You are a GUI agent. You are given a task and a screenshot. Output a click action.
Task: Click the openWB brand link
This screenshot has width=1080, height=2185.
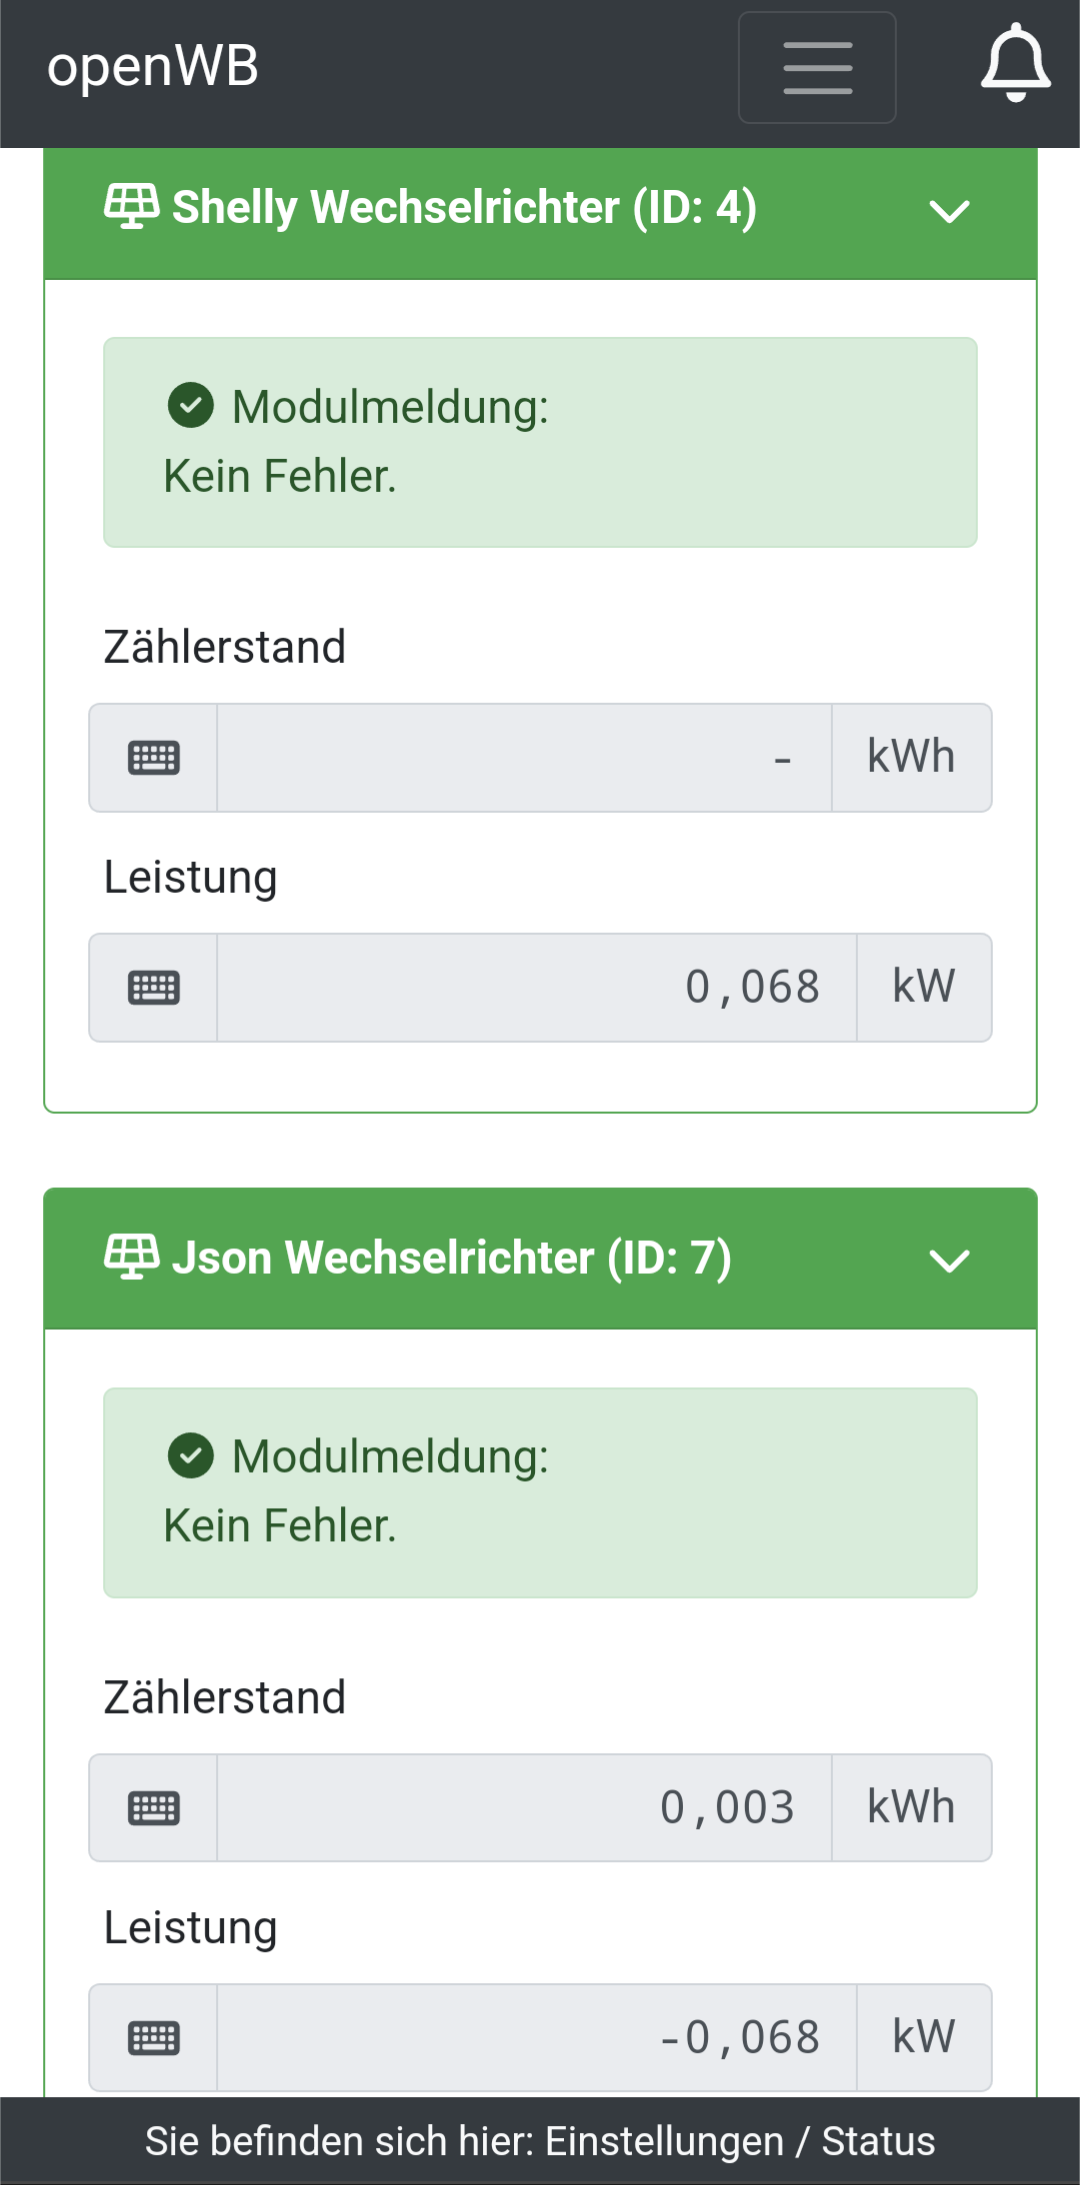click(x=153, y=67)
